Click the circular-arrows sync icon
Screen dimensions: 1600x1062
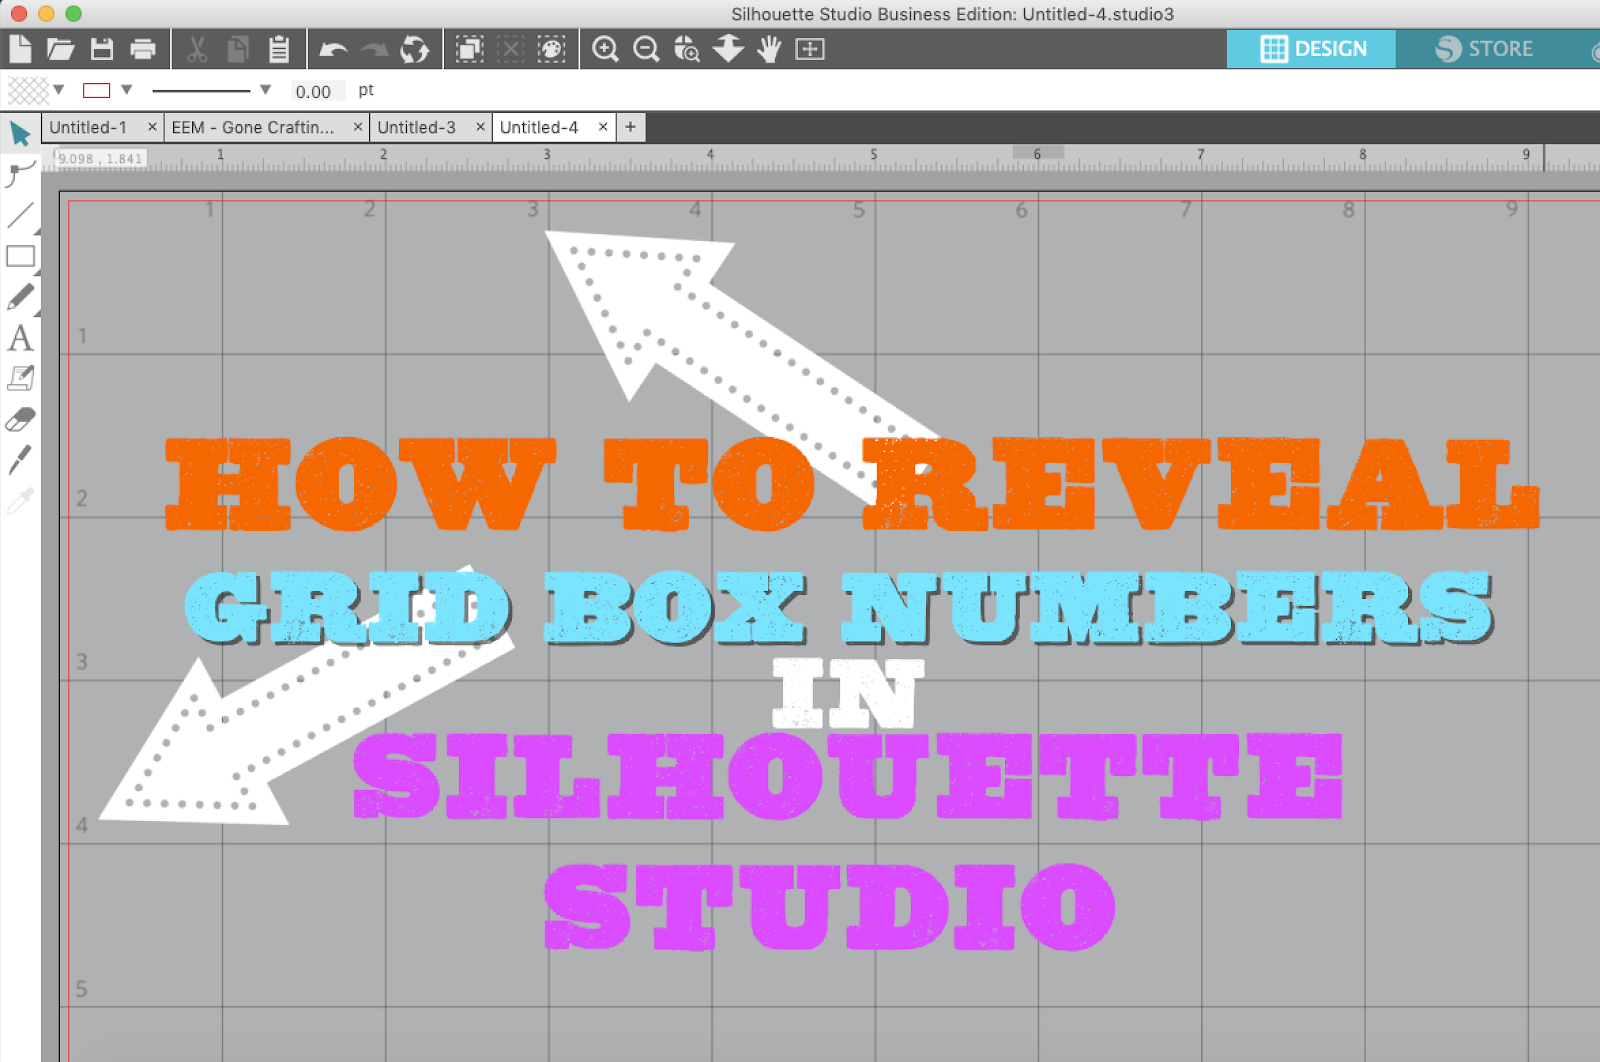(x=414, y=48)
